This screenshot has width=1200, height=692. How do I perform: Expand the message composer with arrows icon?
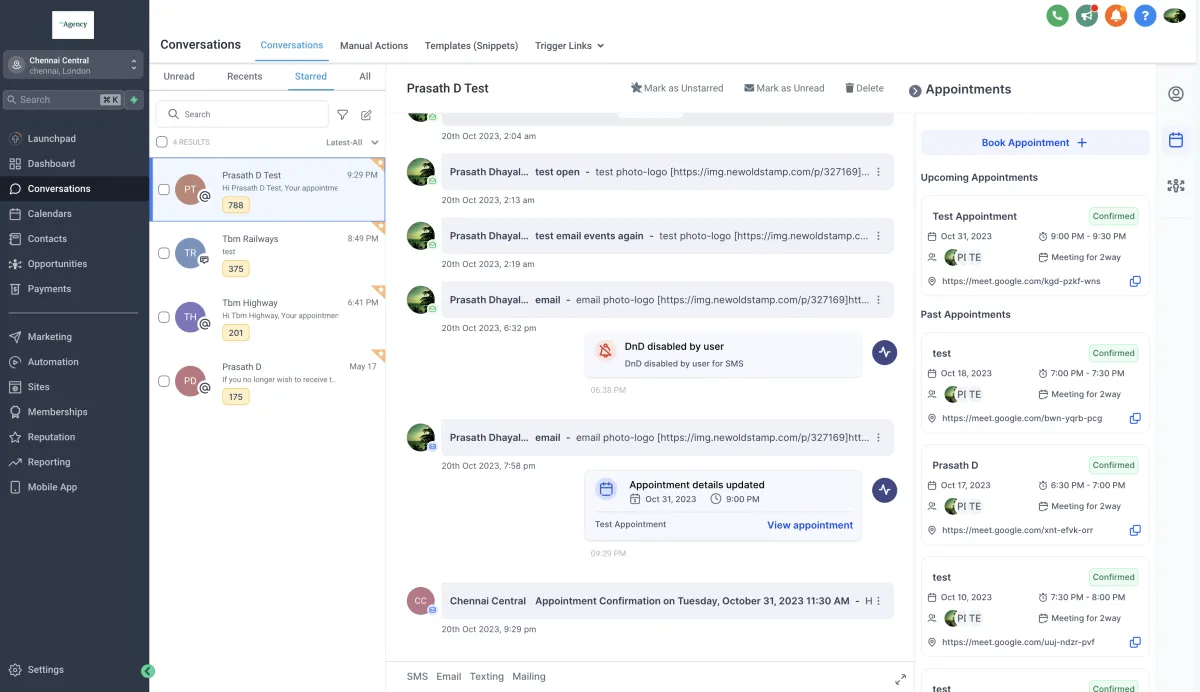coord(900,679)
